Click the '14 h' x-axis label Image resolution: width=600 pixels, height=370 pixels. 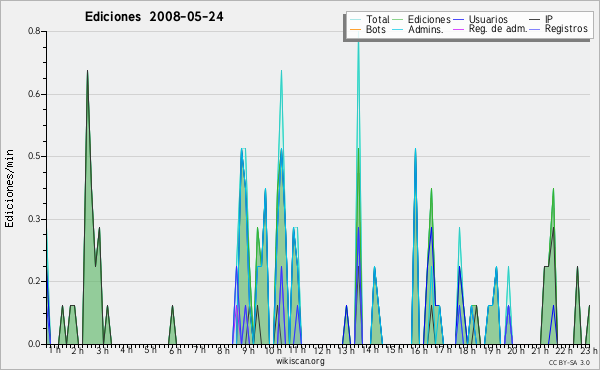(370, 350)
